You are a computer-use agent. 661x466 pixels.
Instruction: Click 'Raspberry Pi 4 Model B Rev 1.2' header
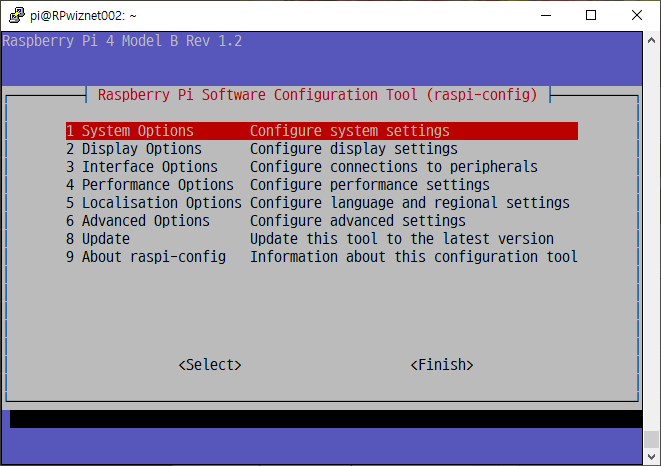pos(122,41)
